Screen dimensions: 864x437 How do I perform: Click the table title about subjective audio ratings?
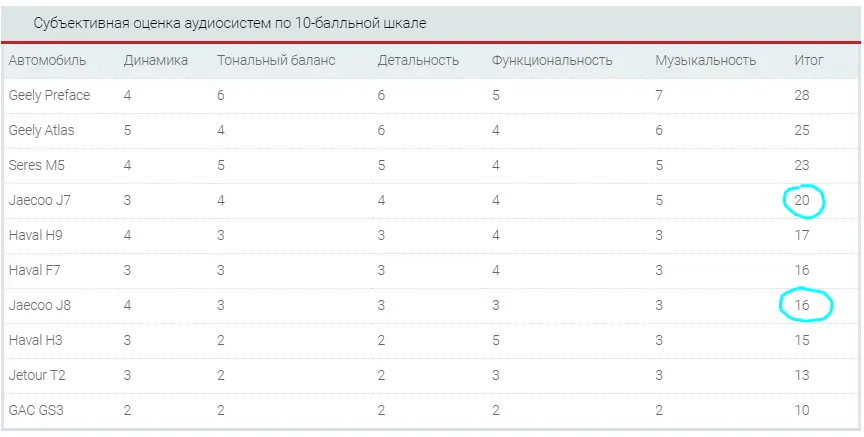click(230, 24)
